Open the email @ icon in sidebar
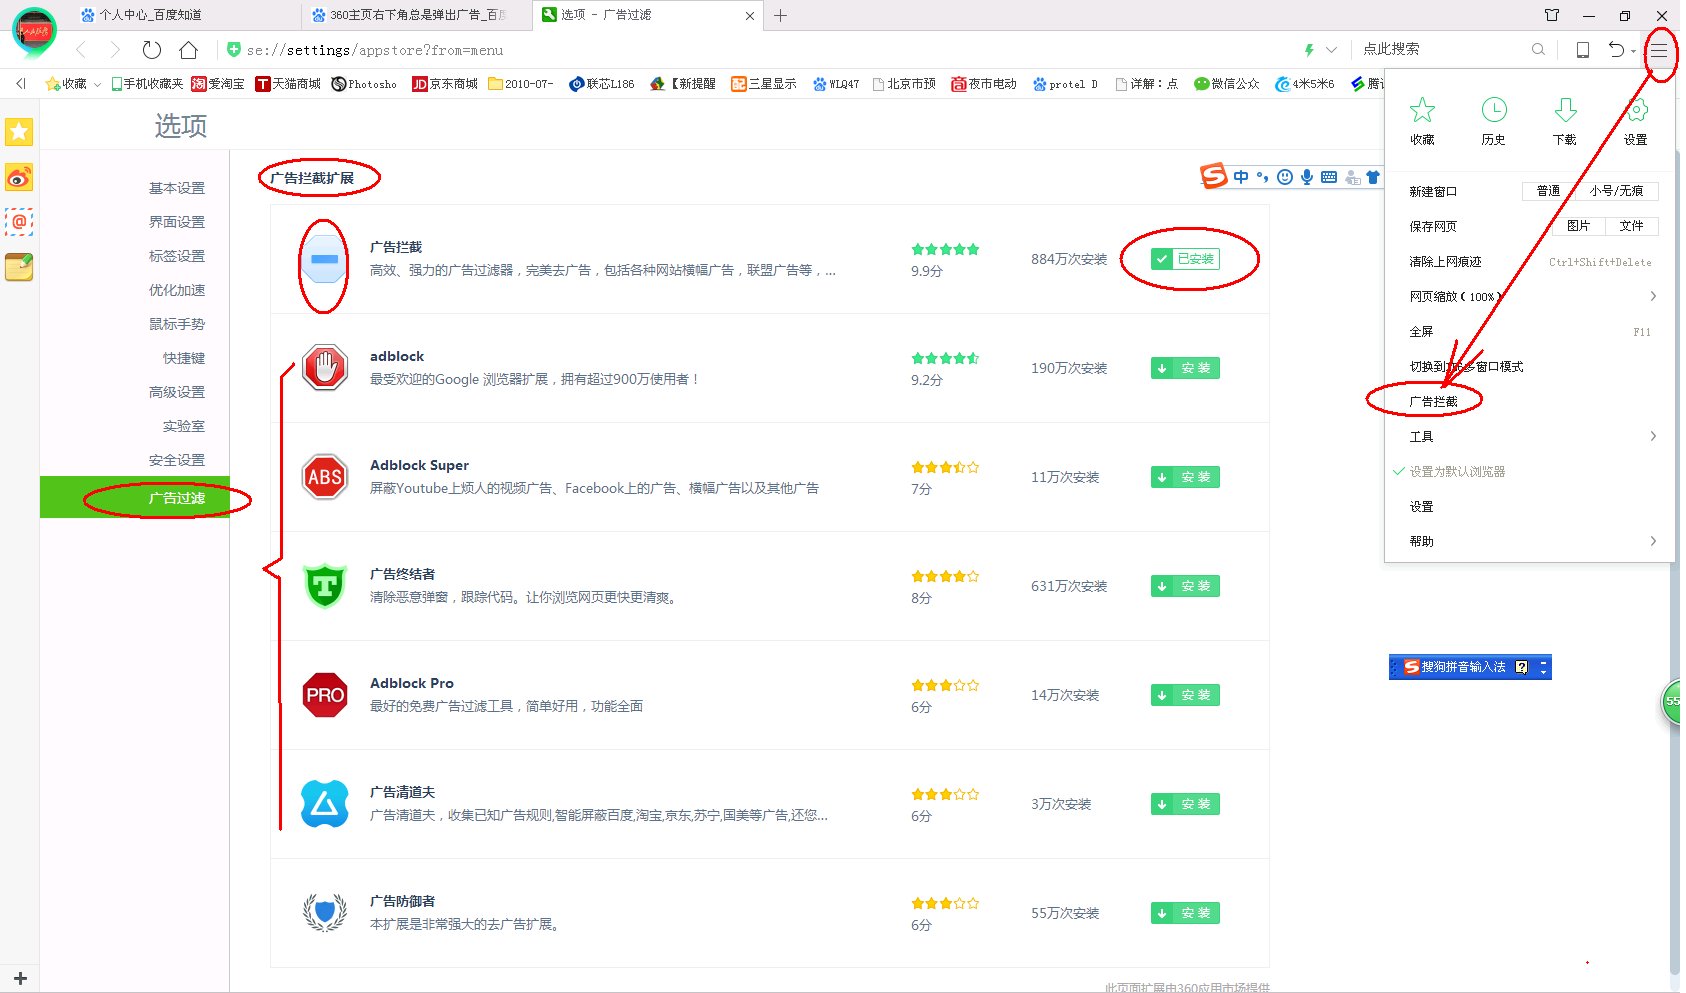Image resolution: width=1686 pixels, height=993 pixels. [x=19, y=222]
